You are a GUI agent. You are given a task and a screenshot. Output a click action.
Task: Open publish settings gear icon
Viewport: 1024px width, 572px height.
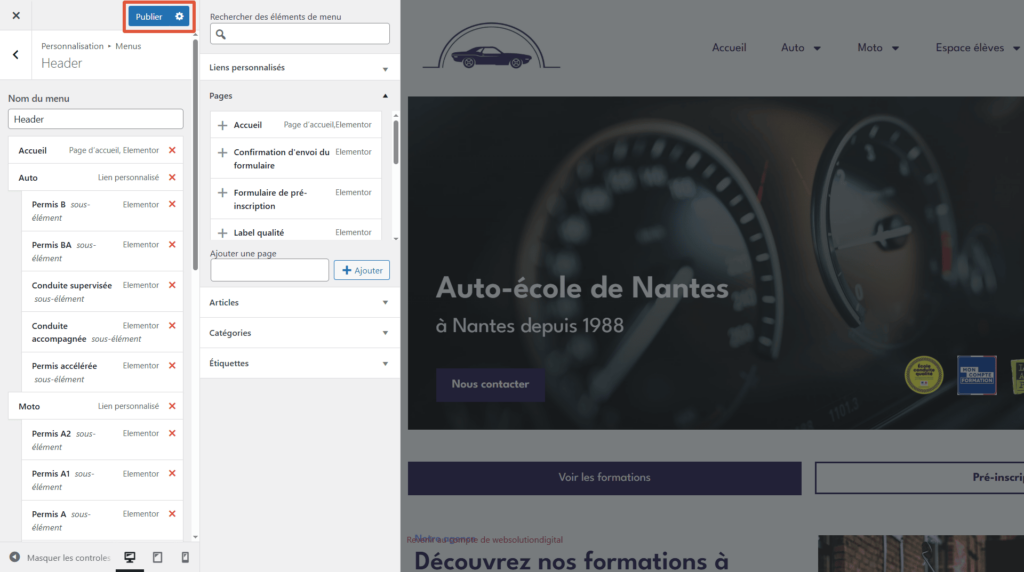pyautogui.click(x=179, y=16)
